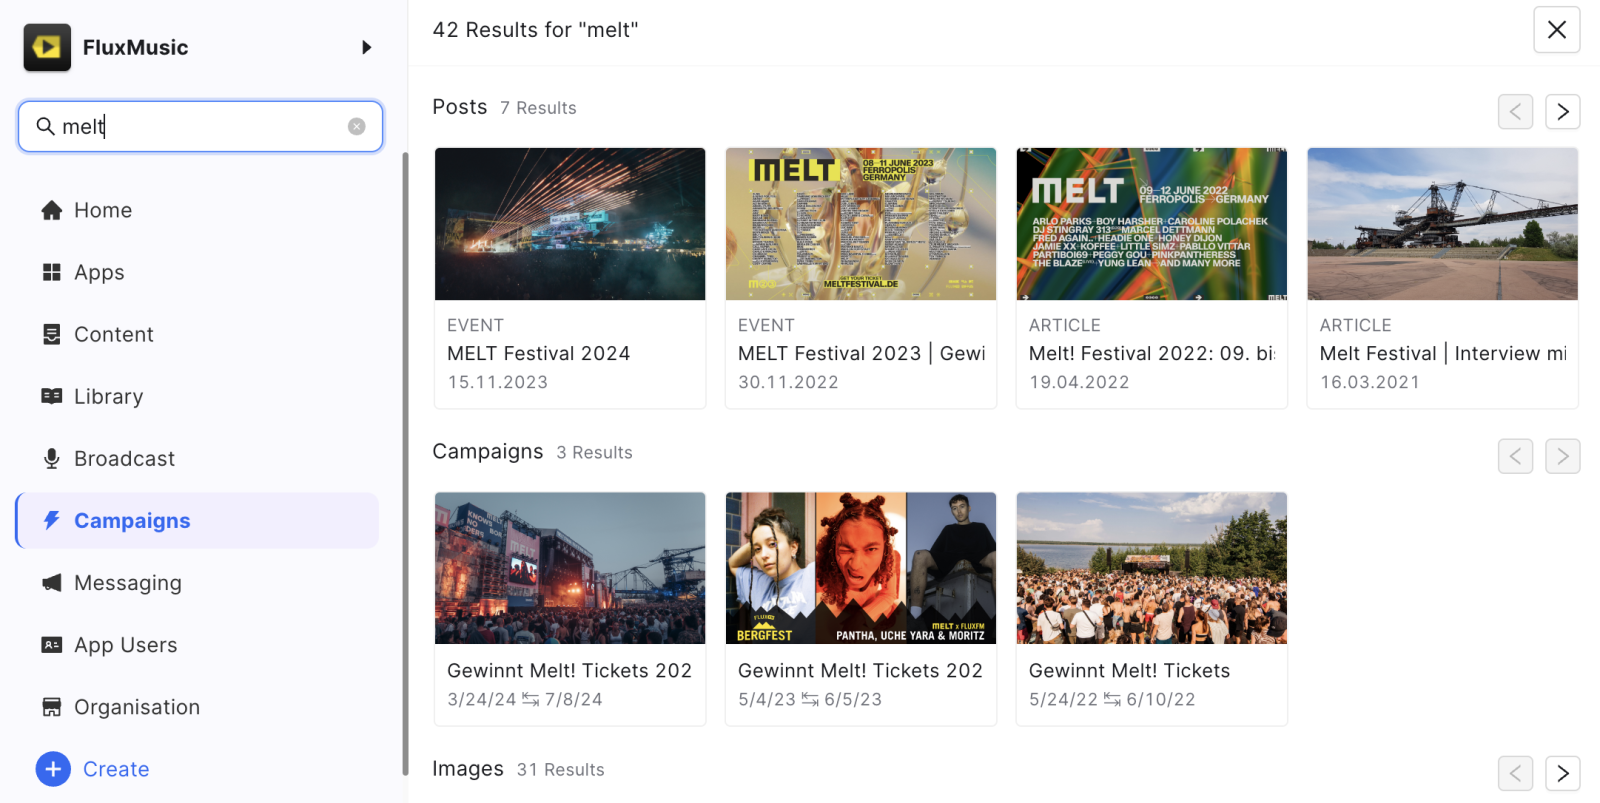Viewport: 1600px width, 803px height.
Task: Show next Posts results
Action: point(1563,112)
